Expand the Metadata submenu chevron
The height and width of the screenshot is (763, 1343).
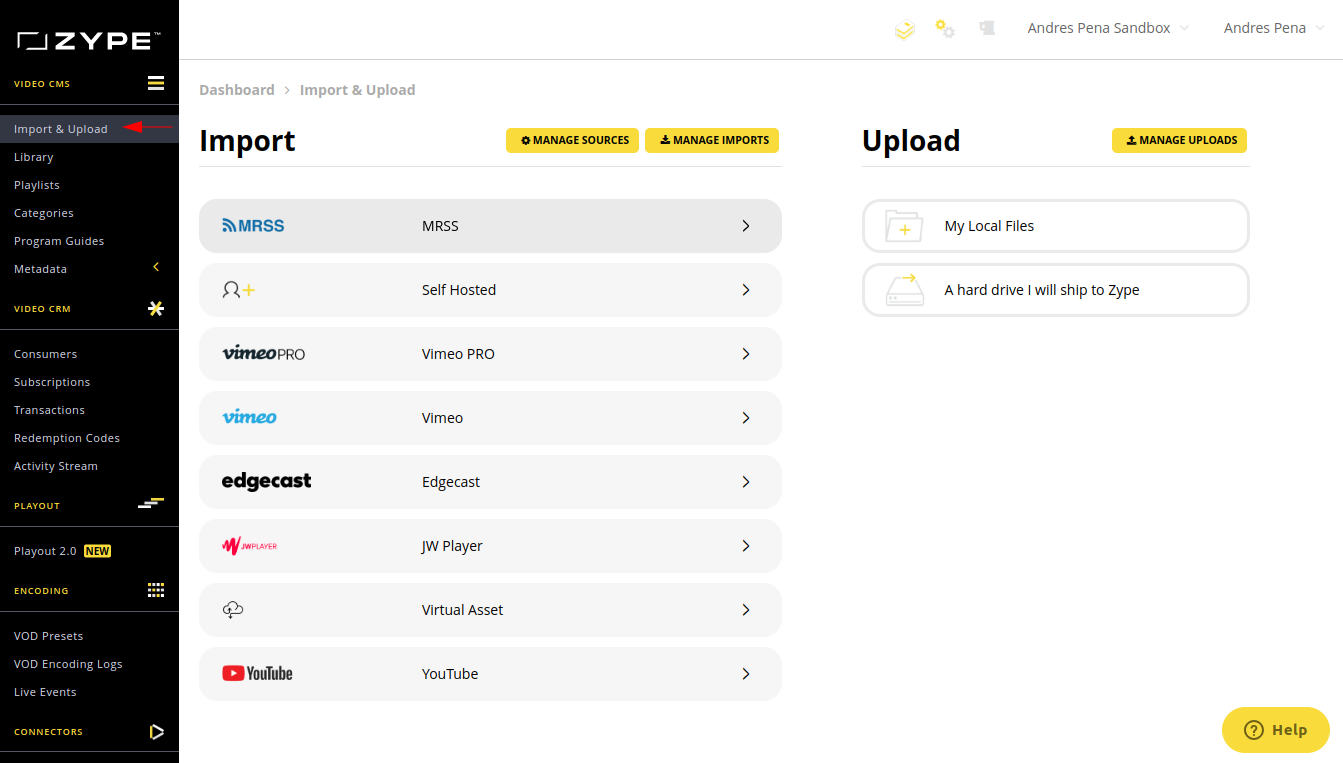tap(156, 267)
